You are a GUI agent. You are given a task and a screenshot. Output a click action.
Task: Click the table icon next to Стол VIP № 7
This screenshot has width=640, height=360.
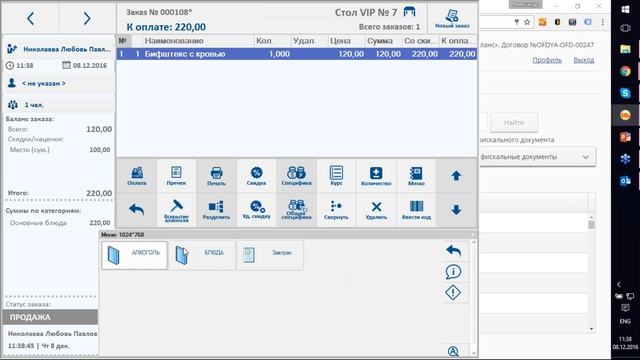409,12
